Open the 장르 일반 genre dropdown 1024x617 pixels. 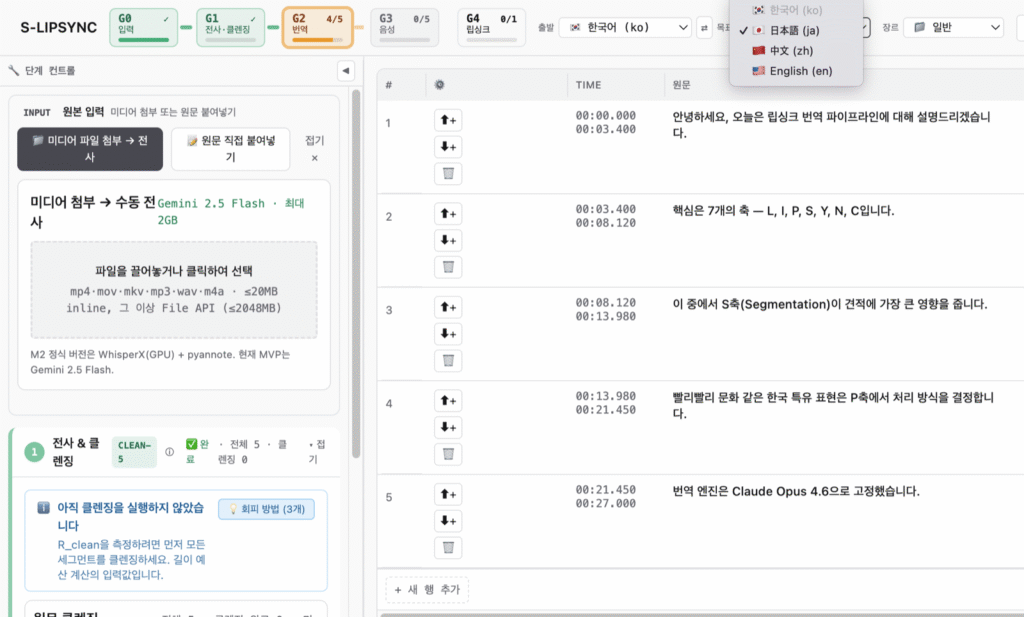pos(953,27)
